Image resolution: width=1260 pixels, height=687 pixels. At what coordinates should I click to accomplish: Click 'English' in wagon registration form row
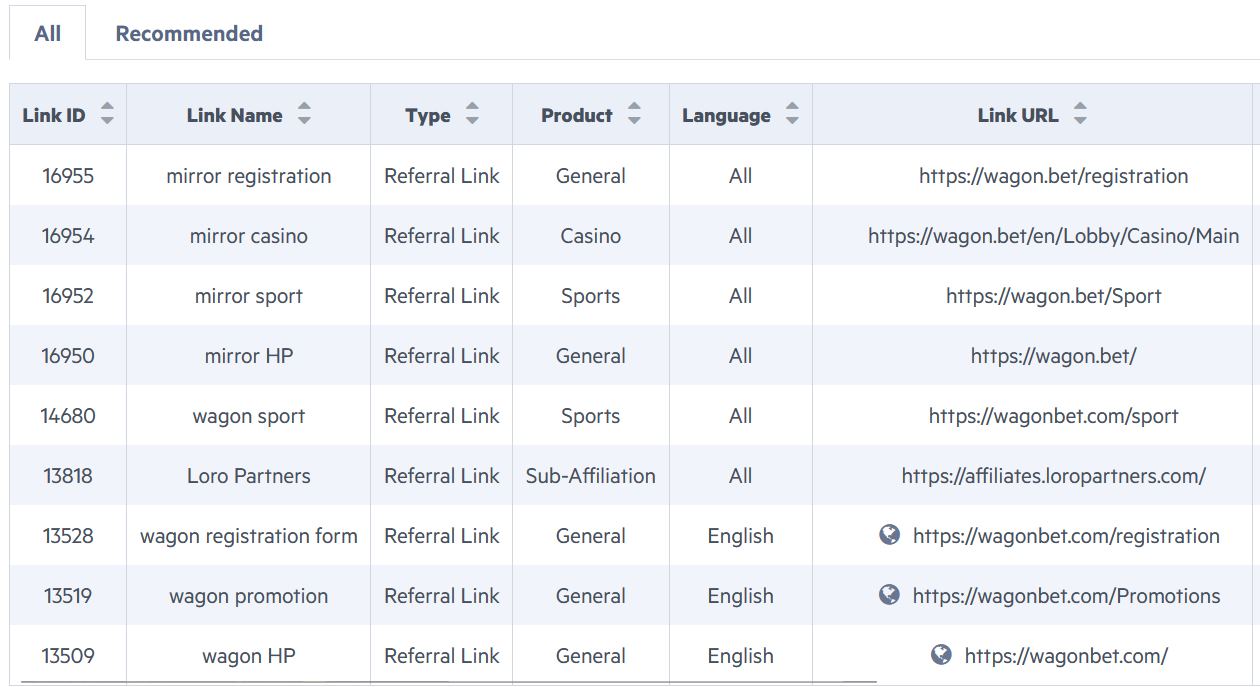point(741,536)
